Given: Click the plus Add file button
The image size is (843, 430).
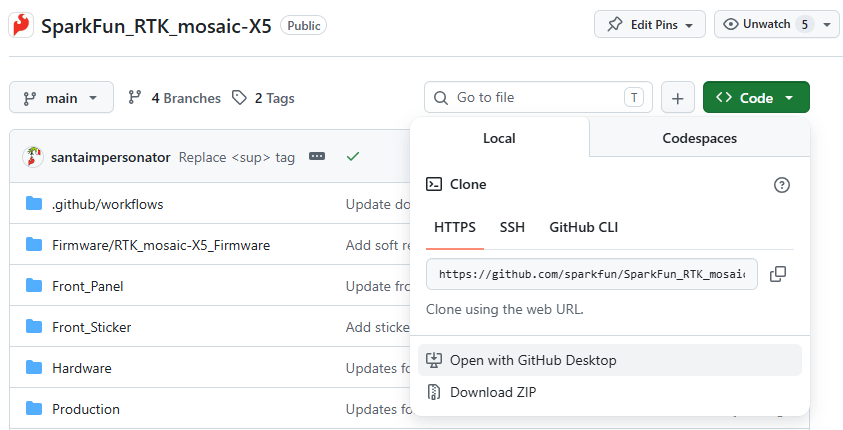Looking at the screenshot, I should [x=677, y=97].
